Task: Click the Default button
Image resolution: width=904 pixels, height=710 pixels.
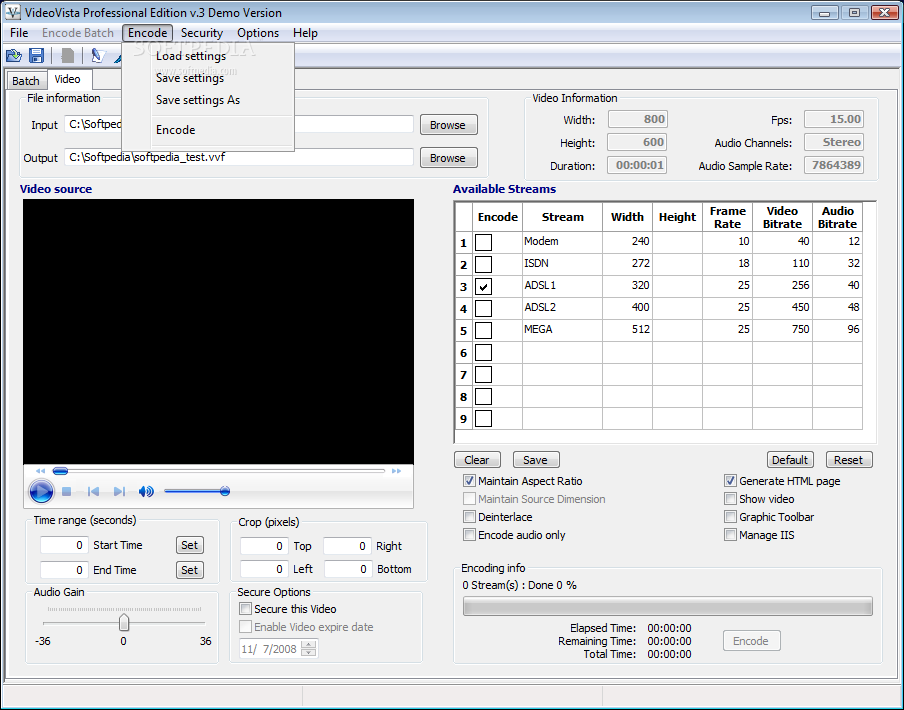Action: (790, 460)
